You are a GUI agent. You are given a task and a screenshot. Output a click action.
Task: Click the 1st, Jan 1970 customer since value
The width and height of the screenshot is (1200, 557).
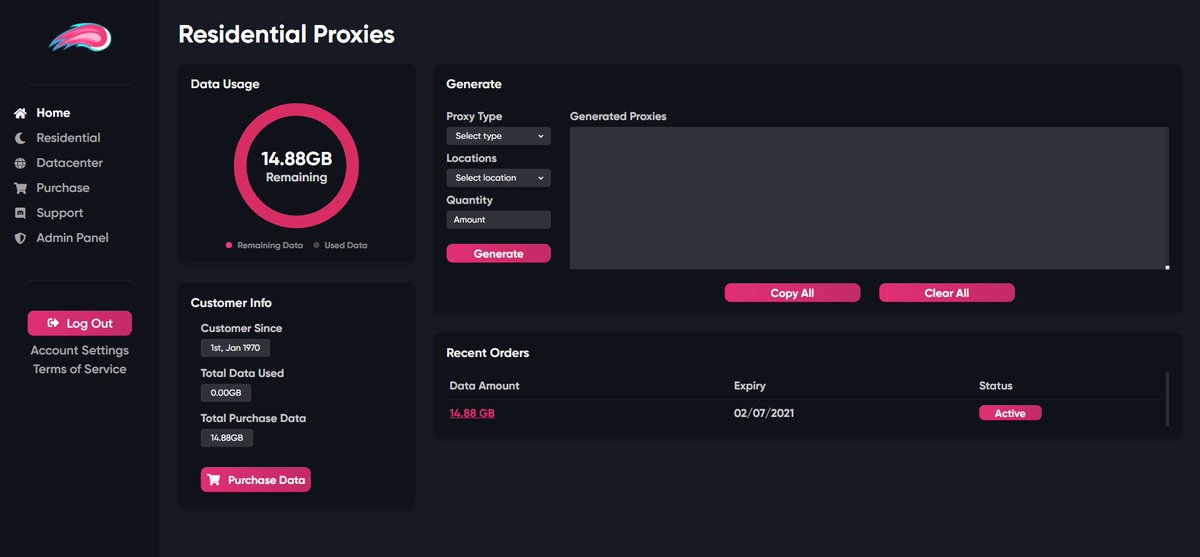point(235,348)
